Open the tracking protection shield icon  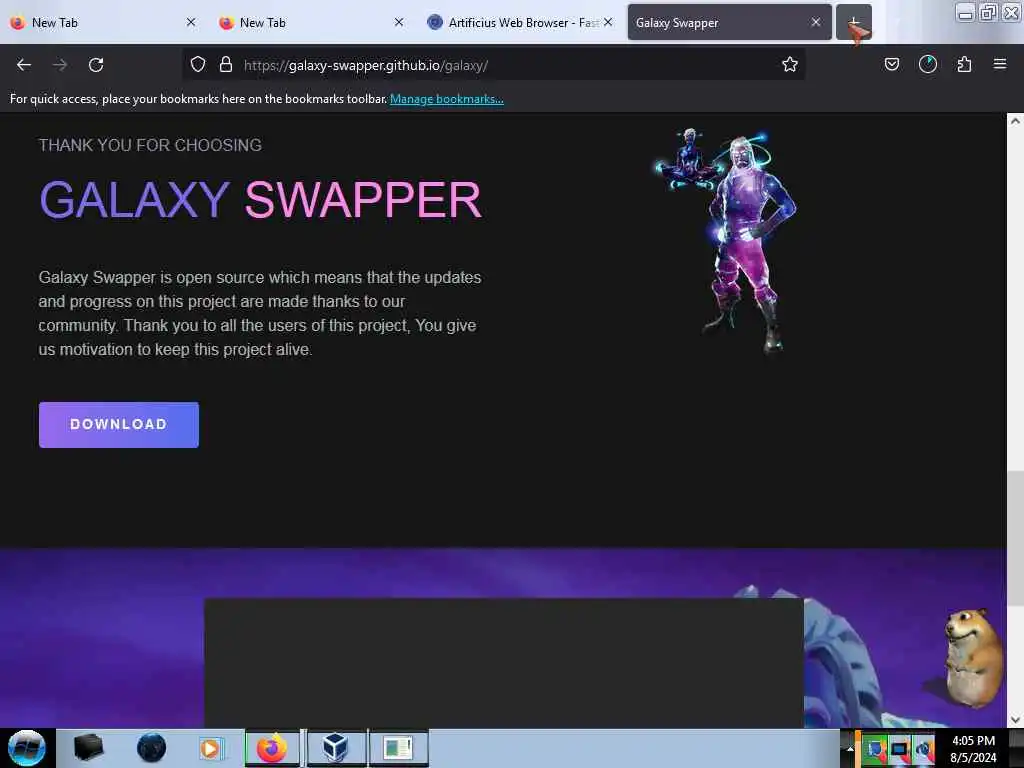(x=198, y=64)
